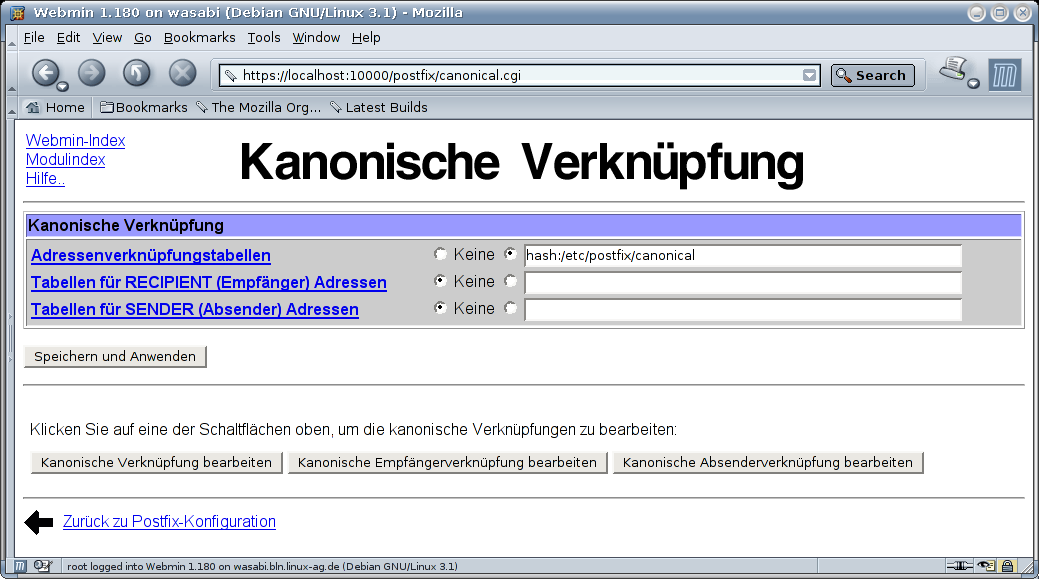Click the SENDER tables text field

pyautogui.click(x=743, y=310)
